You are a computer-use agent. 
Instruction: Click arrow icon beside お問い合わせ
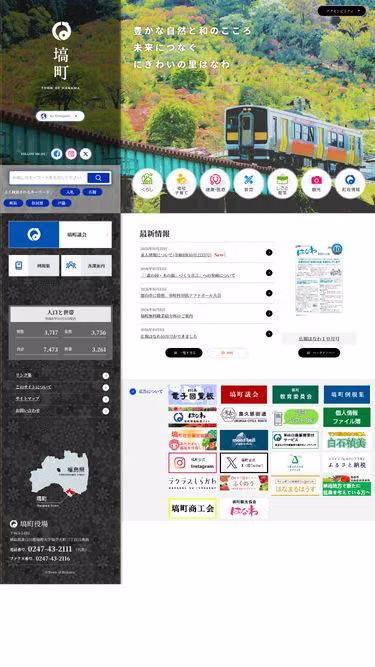click(105, 411)
